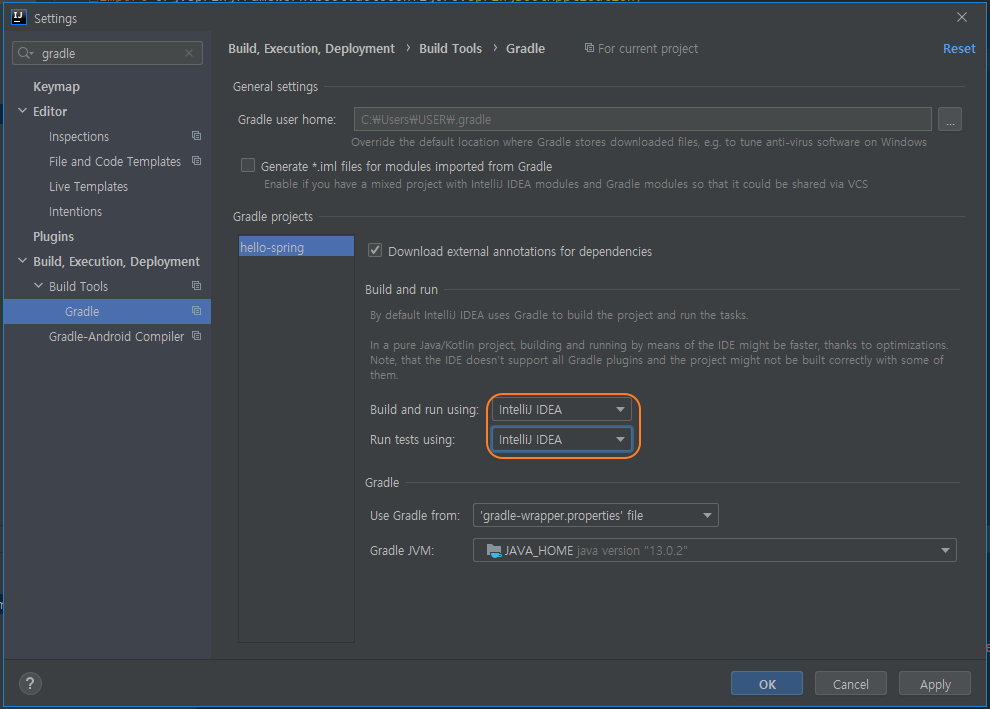
Task: Click the Gradle breadcrumb at the top
Action: coord(525,49)
